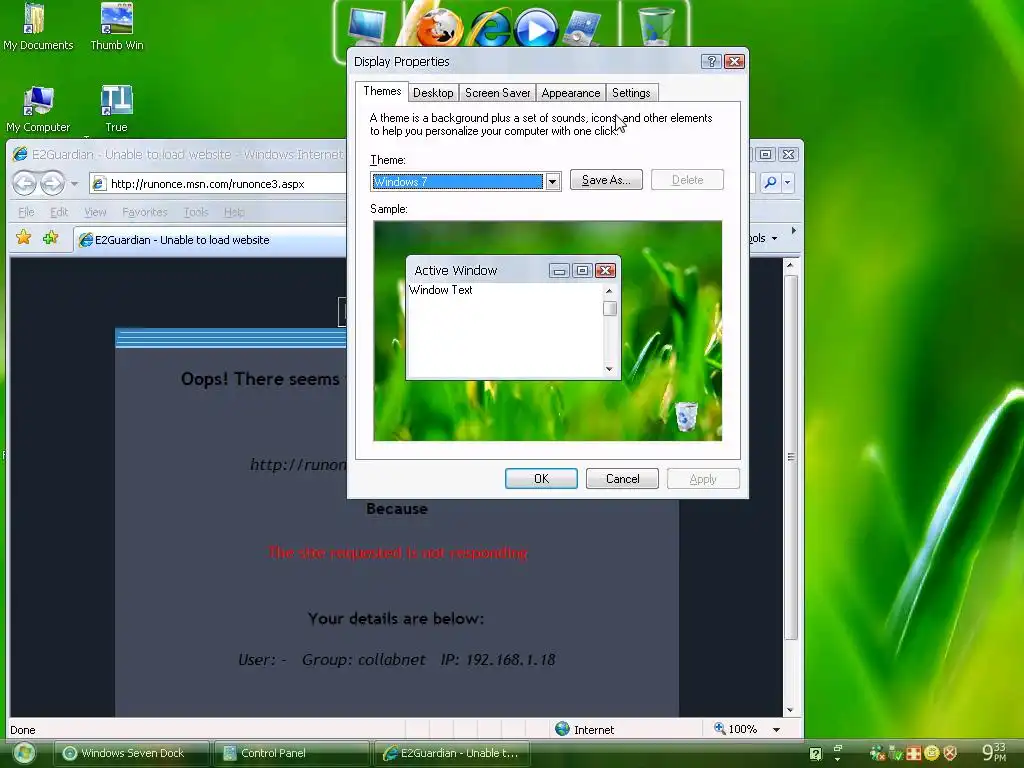
Task: Switch to the Appearance tab
Action: tap(571, 93)
